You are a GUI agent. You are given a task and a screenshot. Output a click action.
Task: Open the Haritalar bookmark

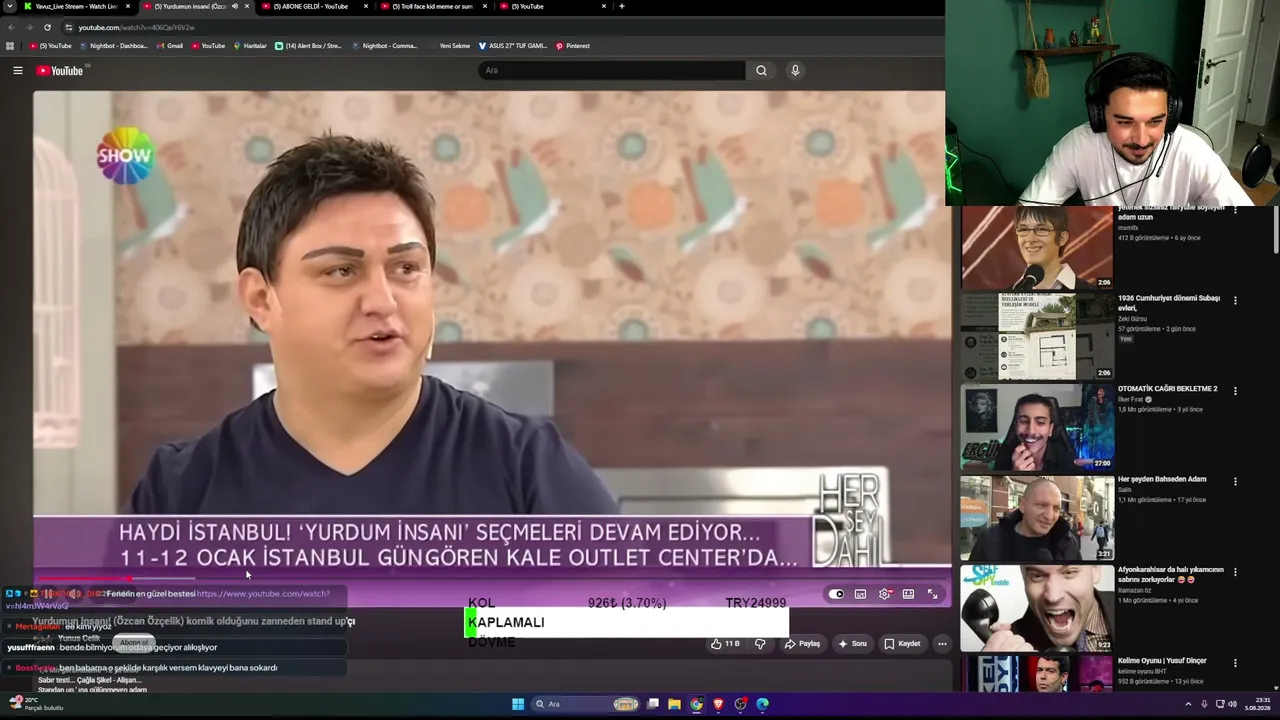pos(250,46)
